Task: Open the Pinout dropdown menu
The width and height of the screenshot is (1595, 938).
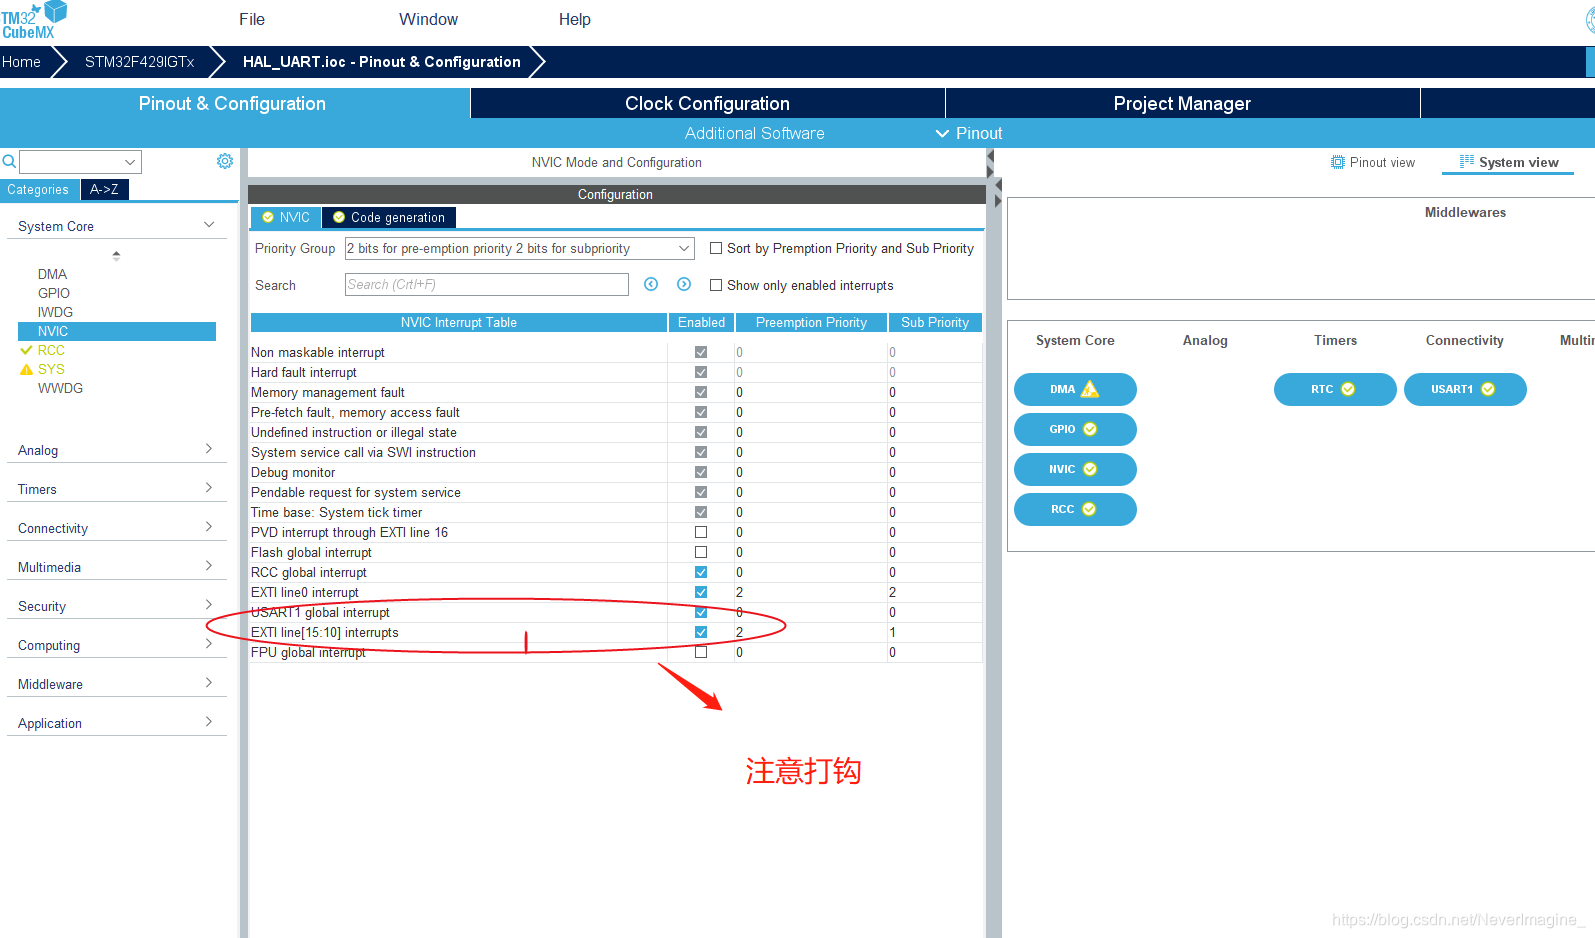Action: point(968,133)
